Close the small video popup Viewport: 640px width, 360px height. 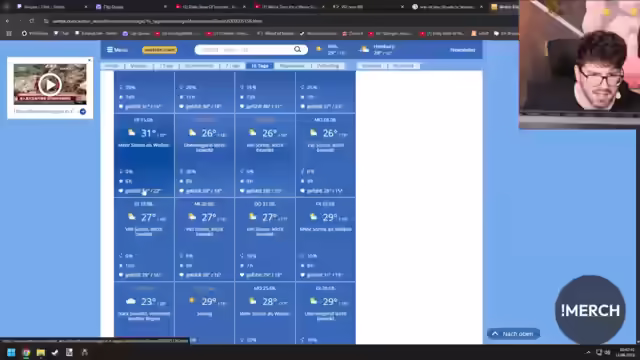(x=89, y=60)
